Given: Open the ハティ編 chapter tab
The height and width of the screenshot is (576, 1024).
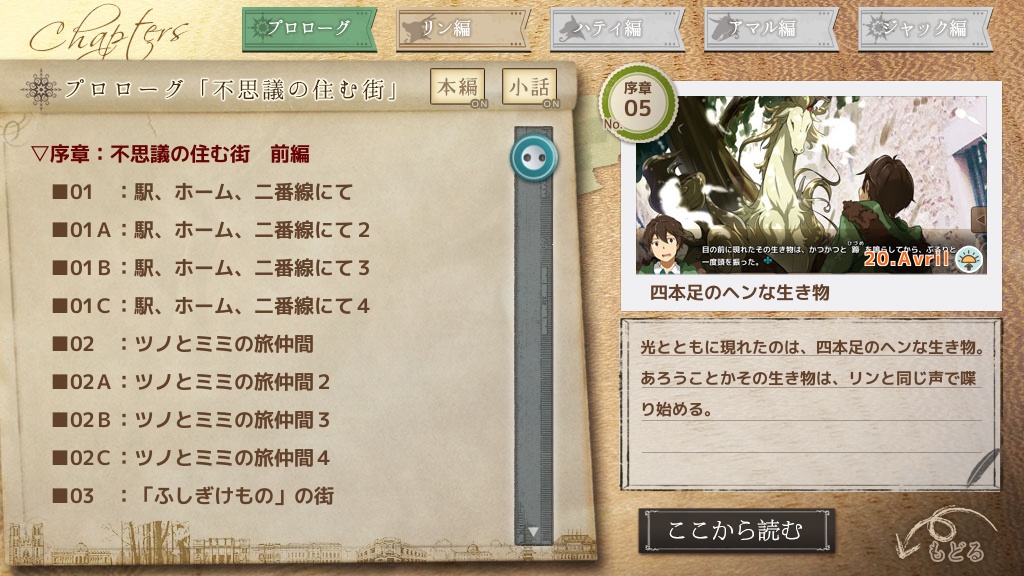Looking at the screenshot, I should (x=617, y=29).
